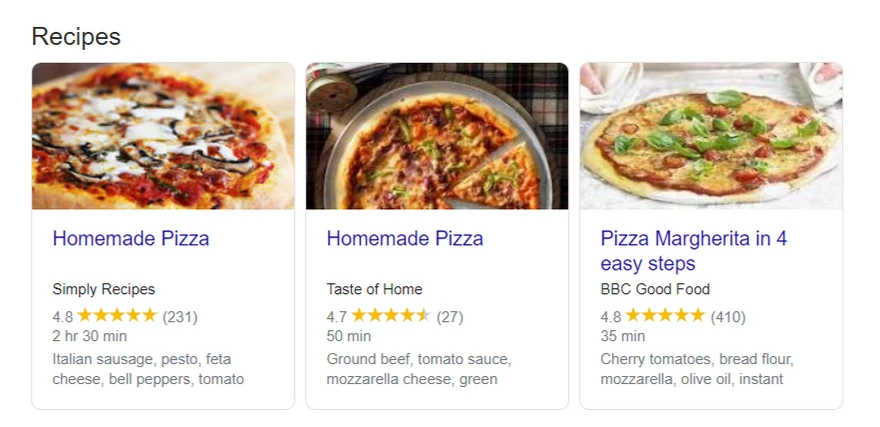Open Pizza Margherita in 4 easy steps
This screenshot has height=427, width=880.
[693, 251]
